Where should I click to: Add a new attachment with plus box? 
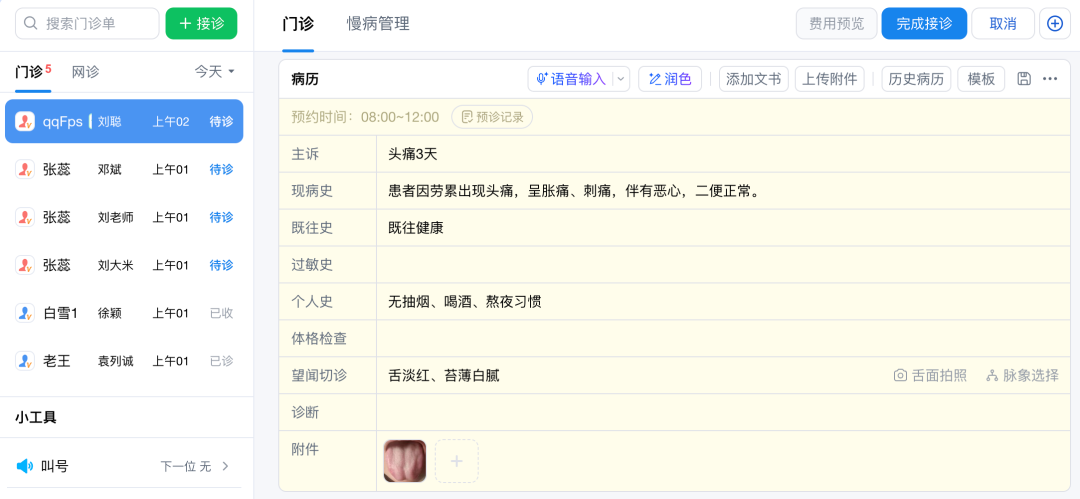[x=456, y=461]
